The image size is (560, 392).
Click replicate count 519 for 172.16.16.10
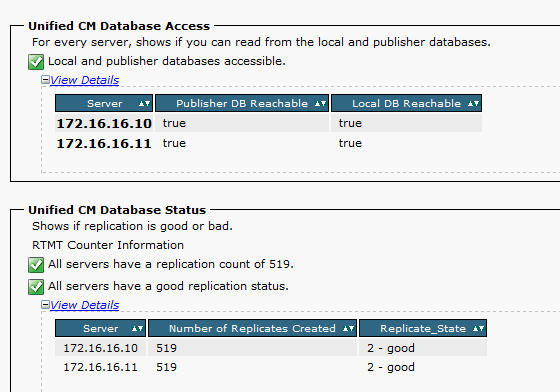[166, 348]
